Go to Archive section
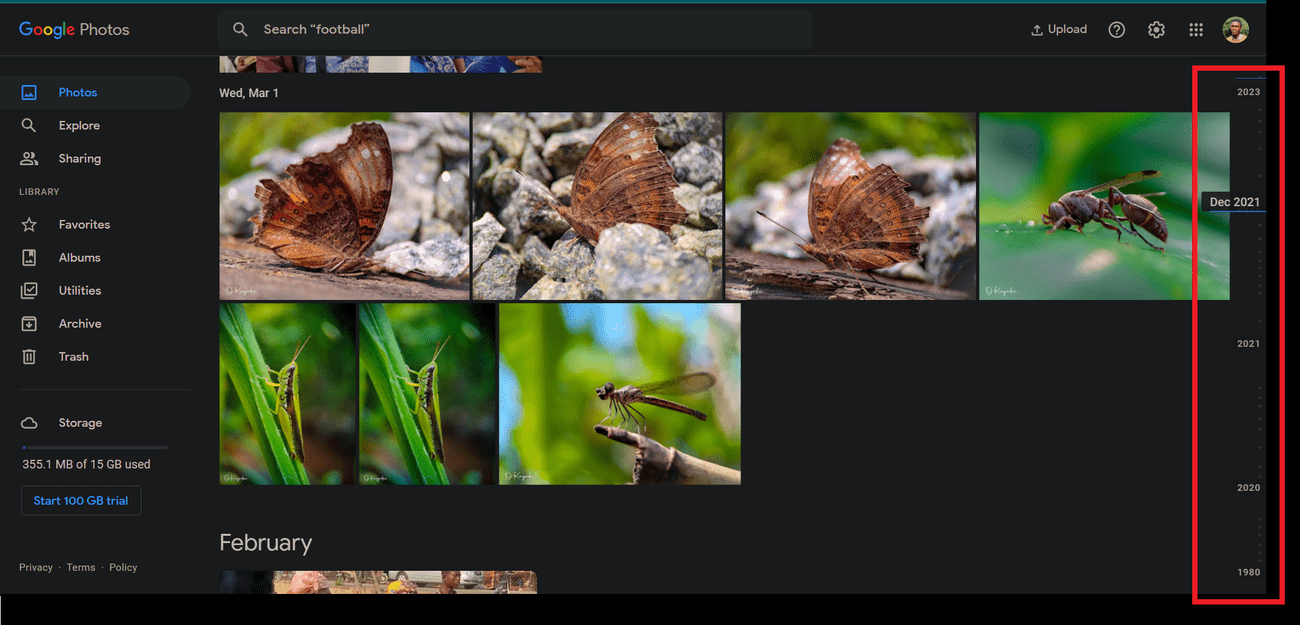This screenshot has width=1300, height=625. point(79,324)
